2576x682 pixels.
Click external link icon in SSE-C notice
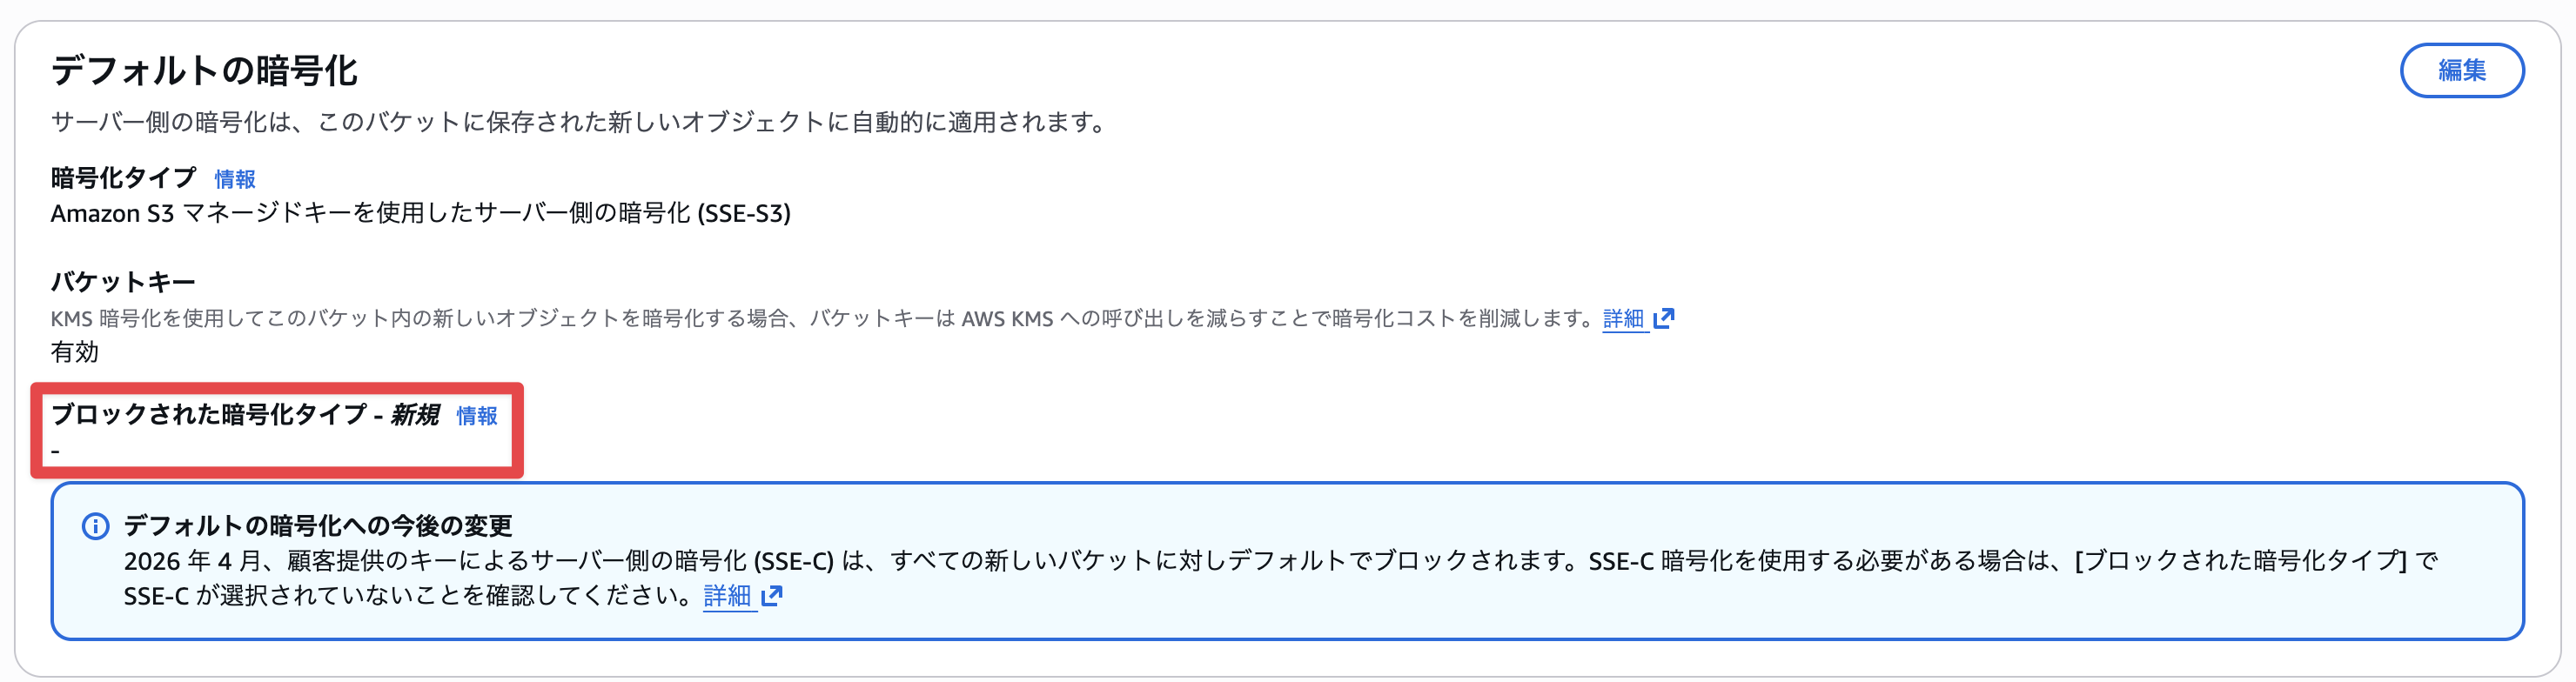click(771, 596)
